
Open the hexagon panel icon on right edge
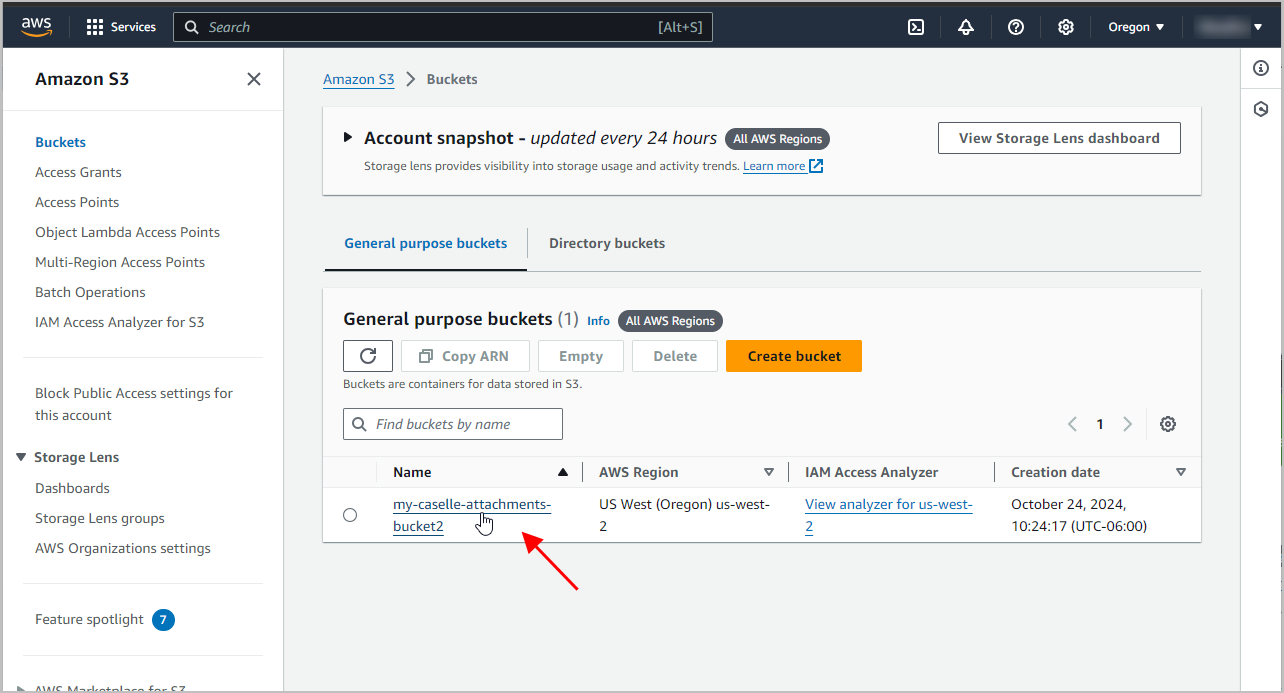pos(1261,109)
